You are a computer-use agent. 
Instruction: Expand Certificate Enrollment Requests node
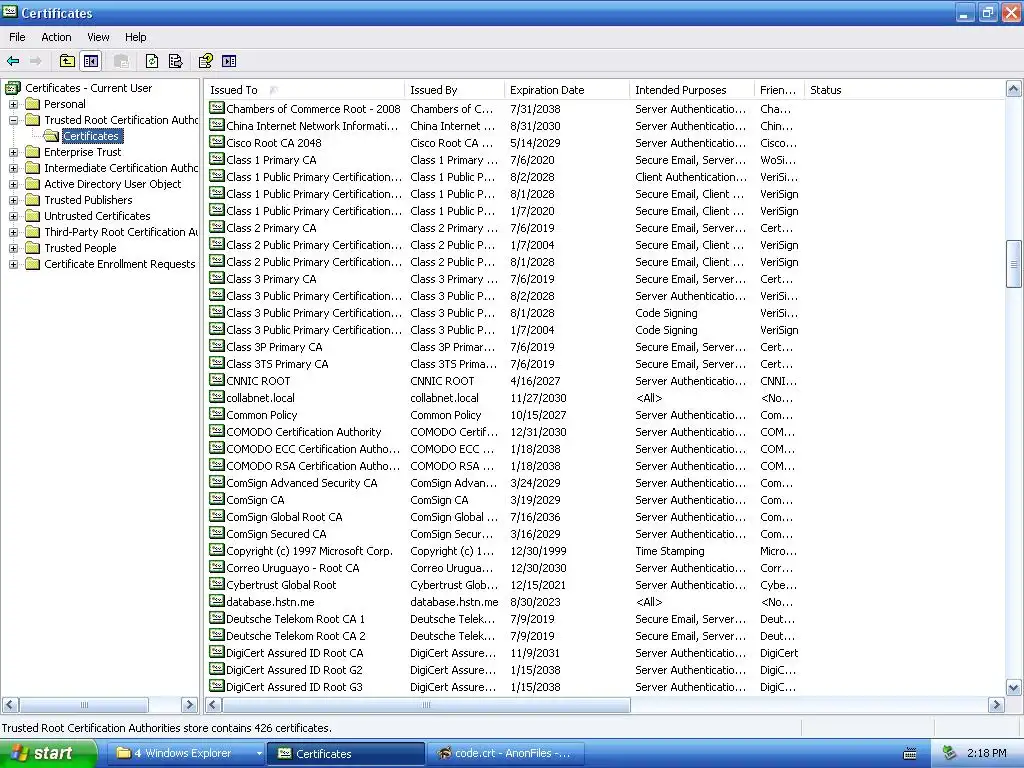pyautogui.click(x=13, y=264)
